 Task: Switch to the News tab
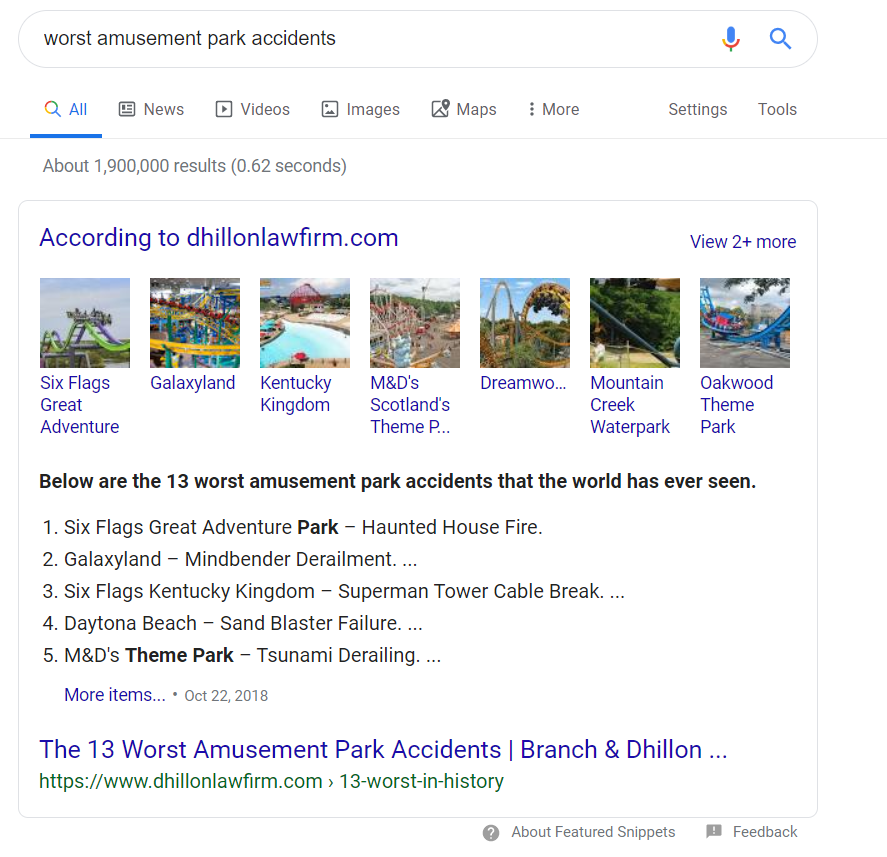click(151, 109)
